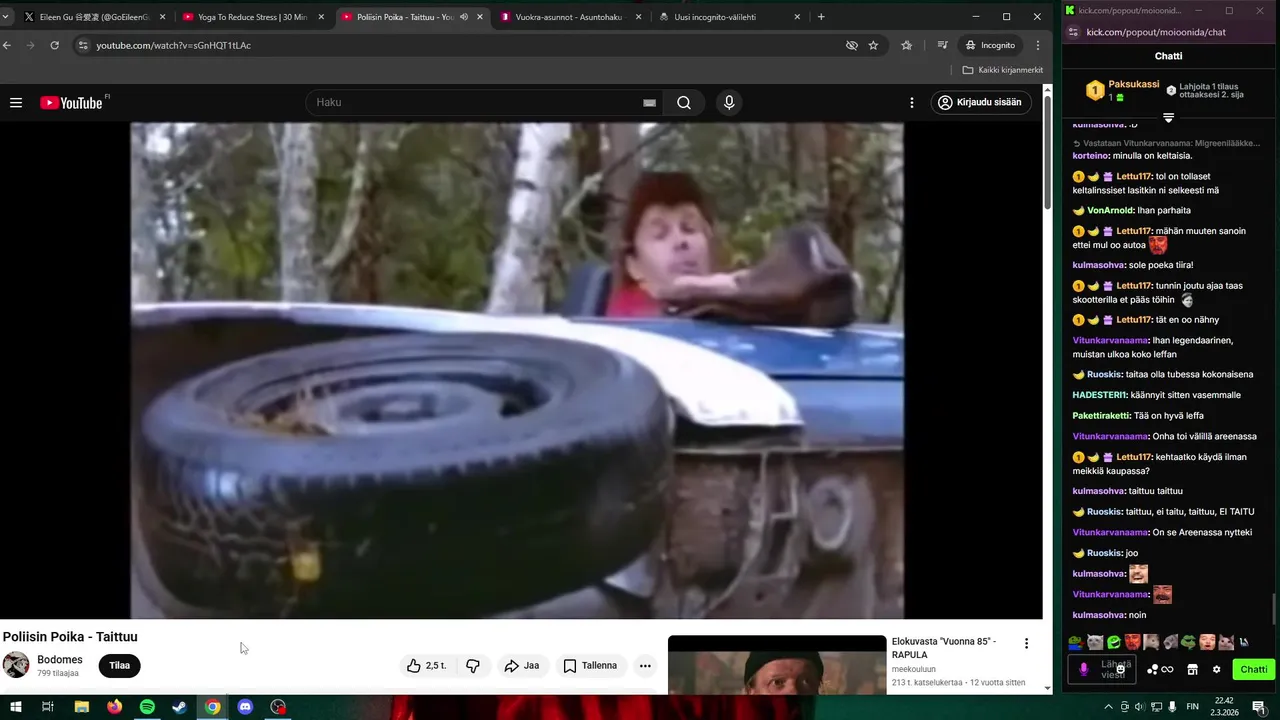Open Chrome bookmarks star-plus toolbar icon

(x=907, y=45)
